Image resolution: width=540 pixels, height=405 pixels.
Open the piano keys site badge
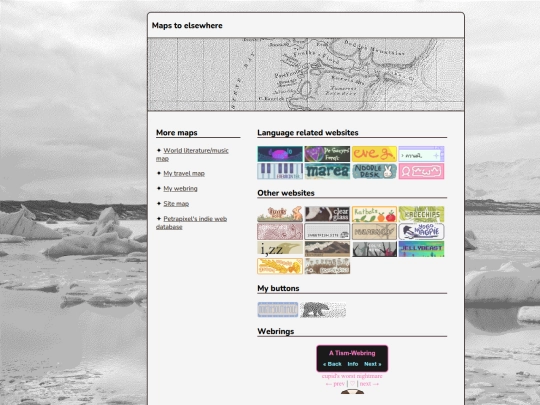click(x=280, y=171)
